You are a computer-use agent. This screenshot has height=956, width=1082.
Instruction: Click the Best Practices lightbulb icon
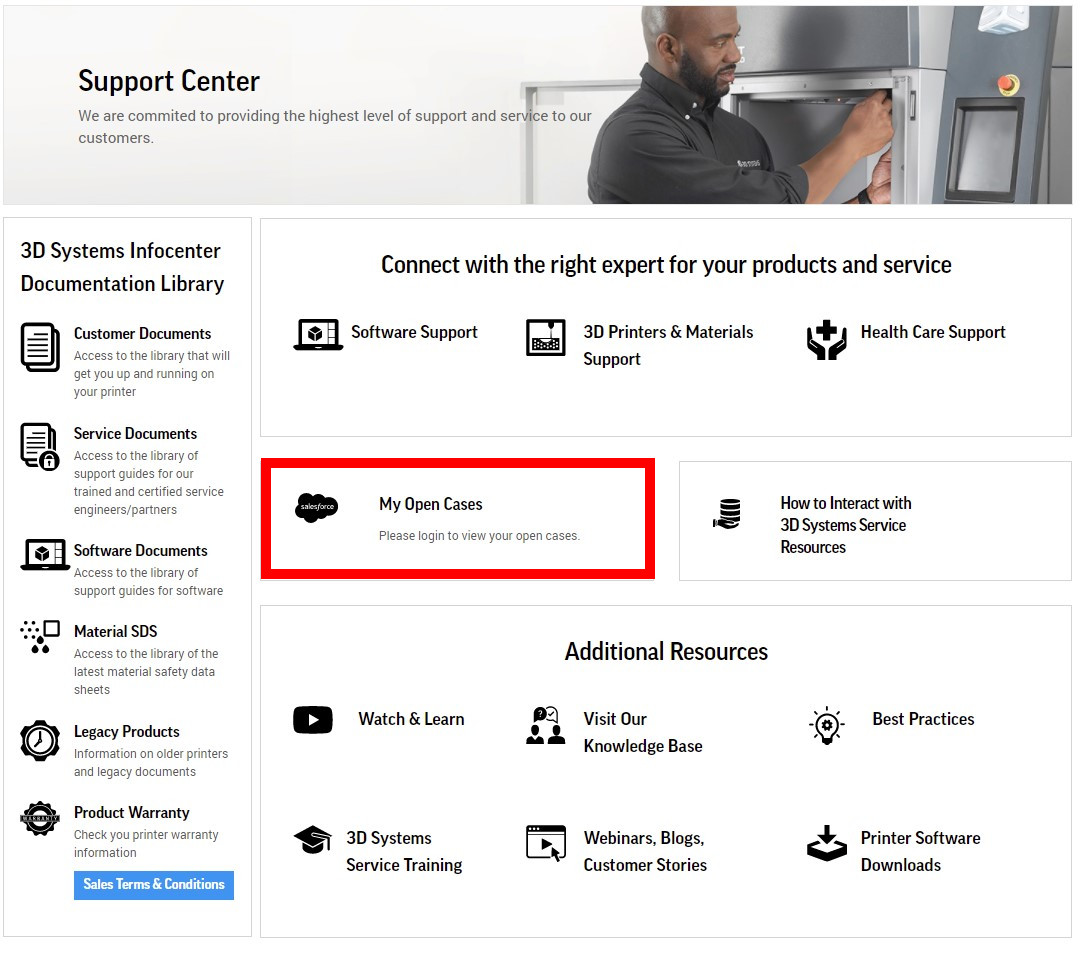tap(826, 725)
